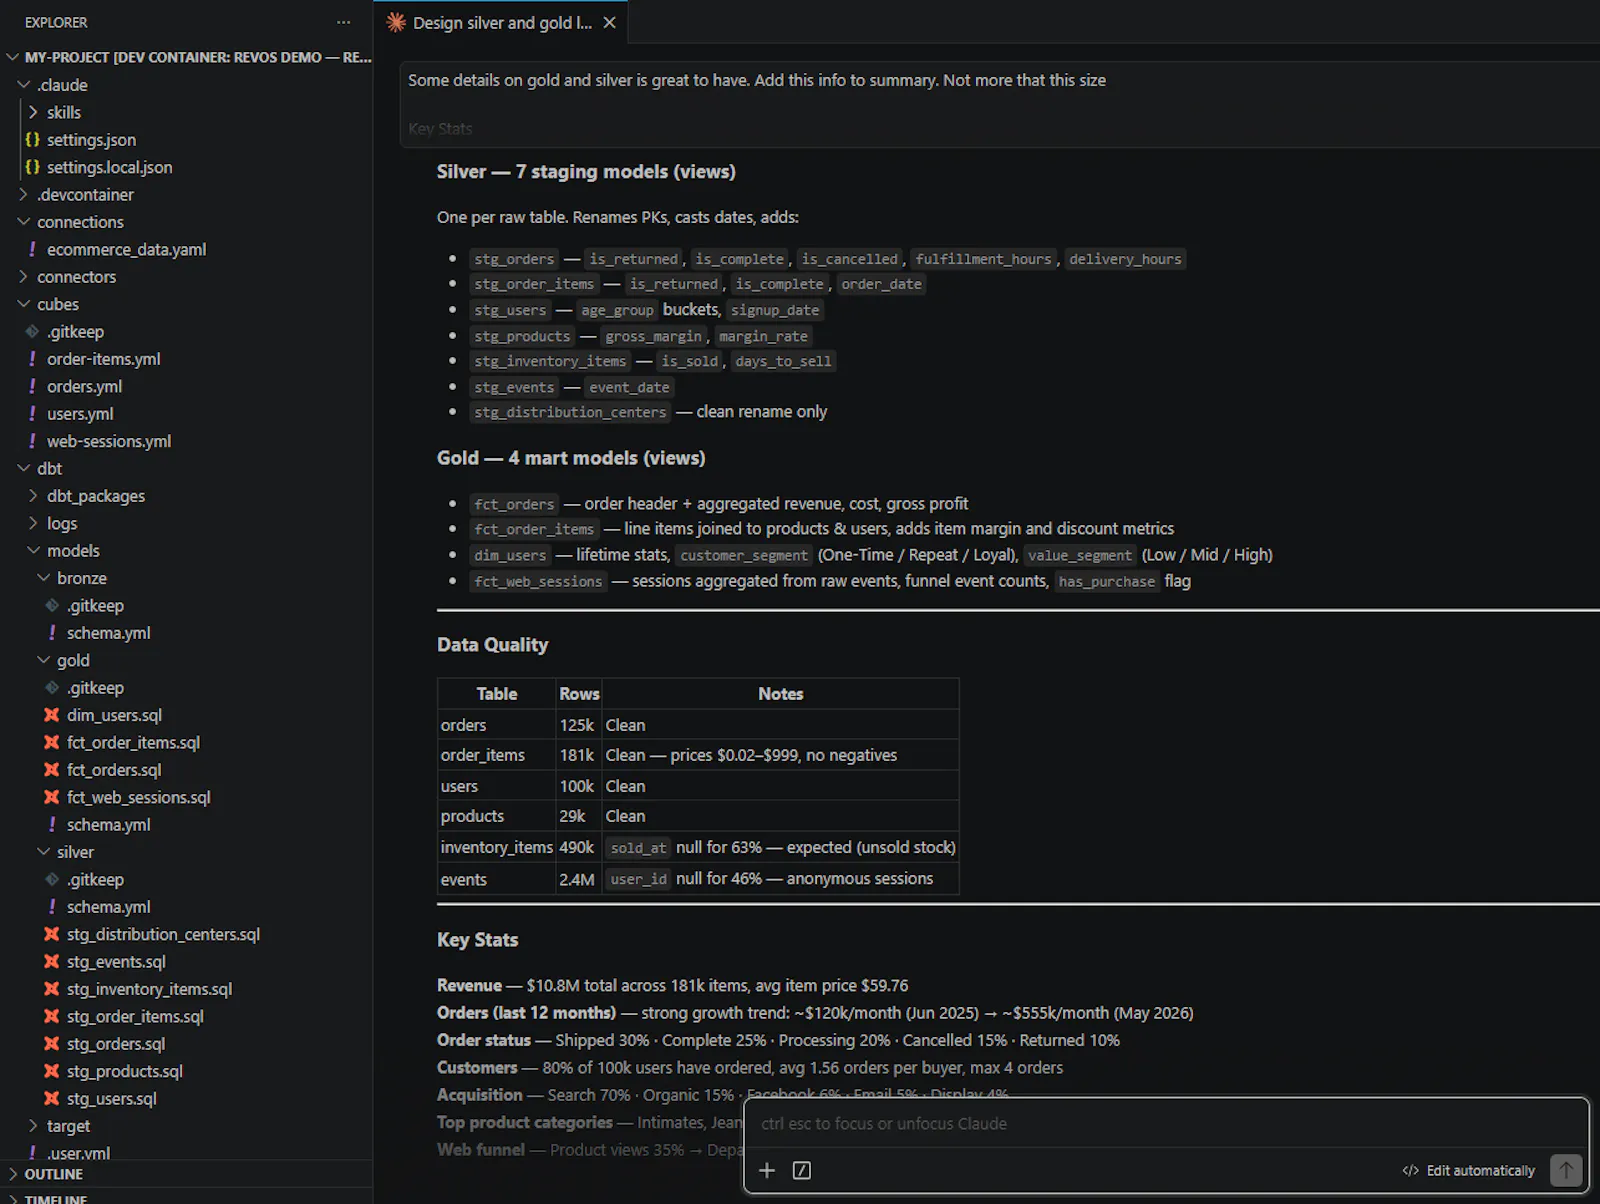The height and width of the screenshot is (1204, 1600).
Task: Click the customer_segment code label
Action: coord(744,555)
